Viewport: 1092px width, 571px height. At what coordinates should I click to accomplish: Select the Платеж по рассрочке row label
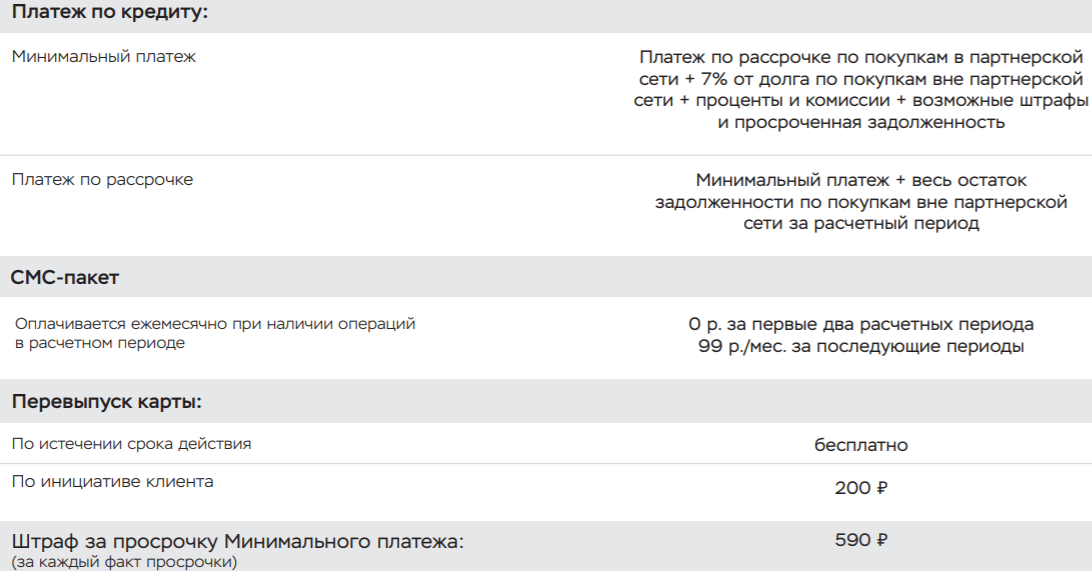click(x=102, y=180)
